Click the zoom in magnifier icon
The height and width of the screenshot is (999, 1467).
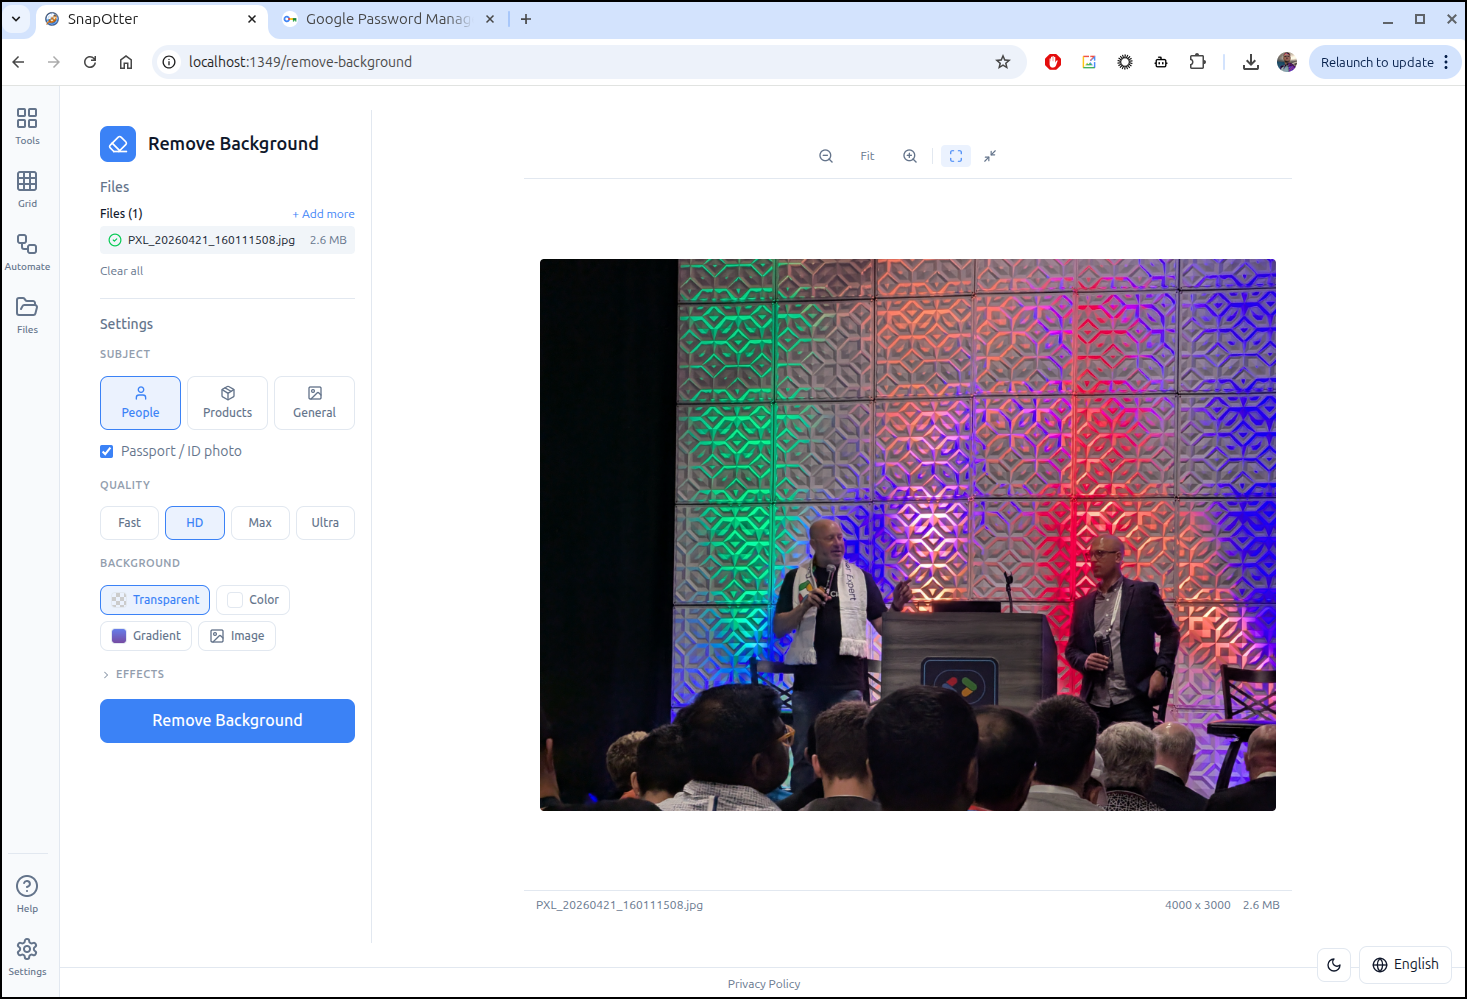click(910, 156)
